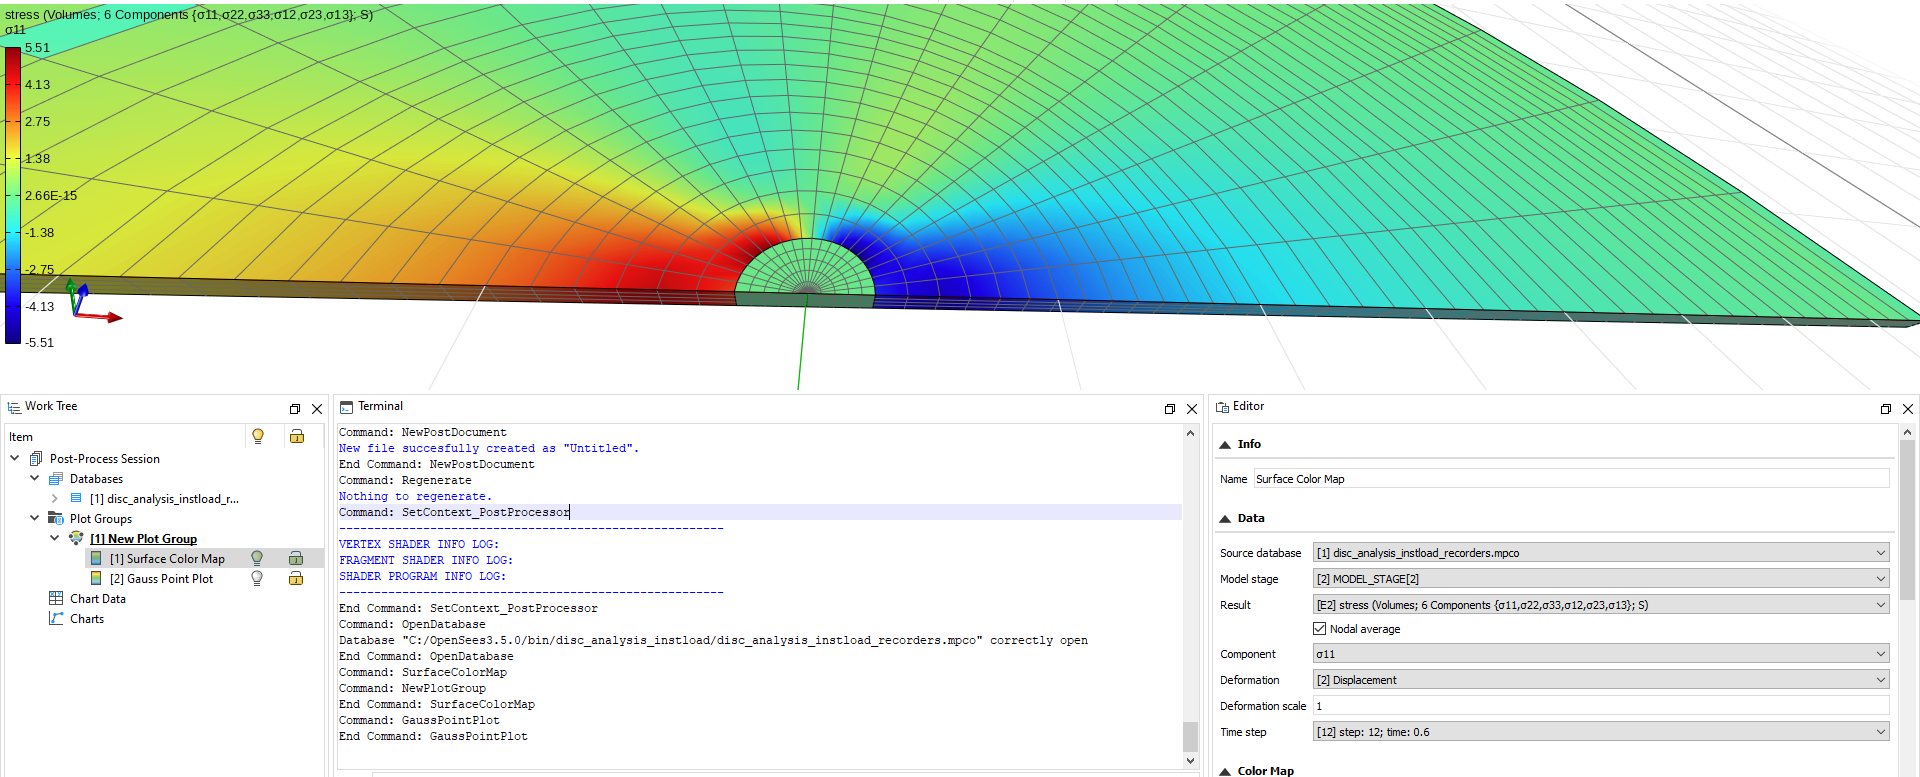Screen dimensions: 1920x777
Task: Click the Terminal panel icon
Action: pyautogui.click(x=346, y=407)
